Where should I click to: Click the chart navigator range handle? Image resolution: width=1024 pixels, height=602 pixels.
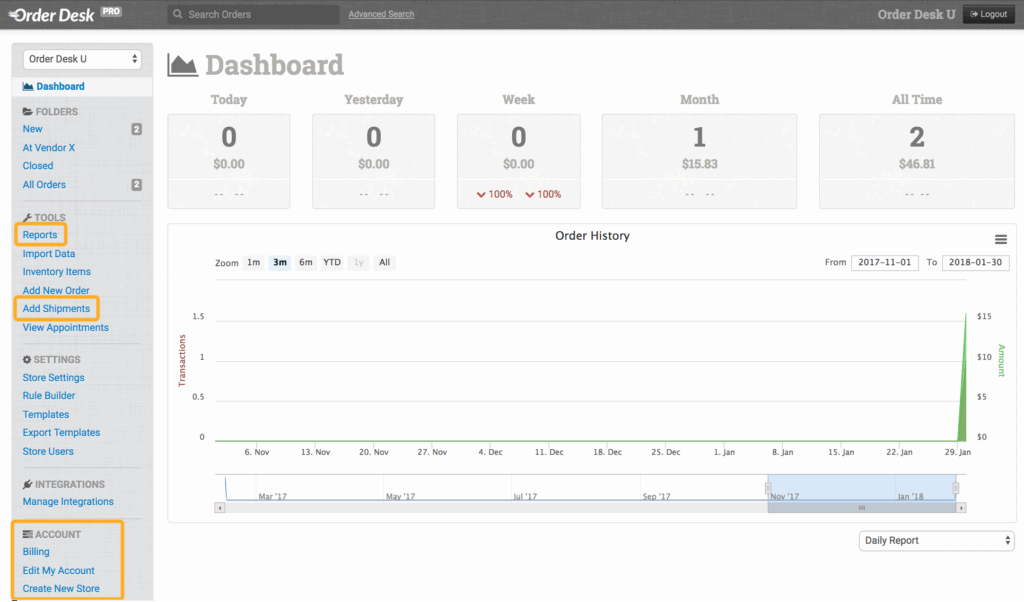pos(768,488)
